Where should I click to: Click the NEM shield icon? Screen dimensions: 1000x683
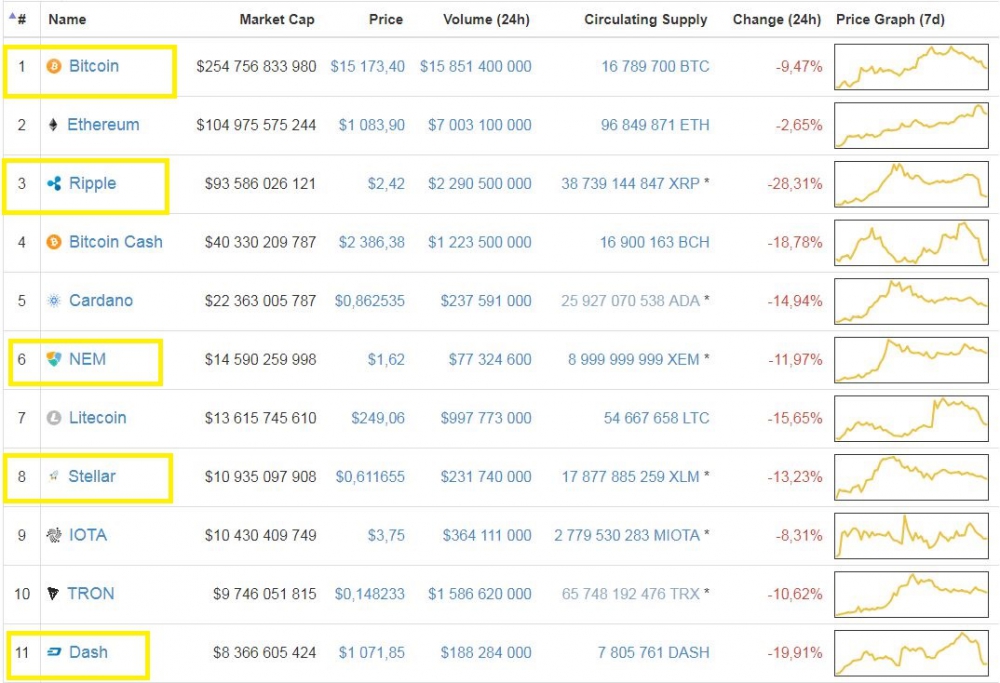54,359
